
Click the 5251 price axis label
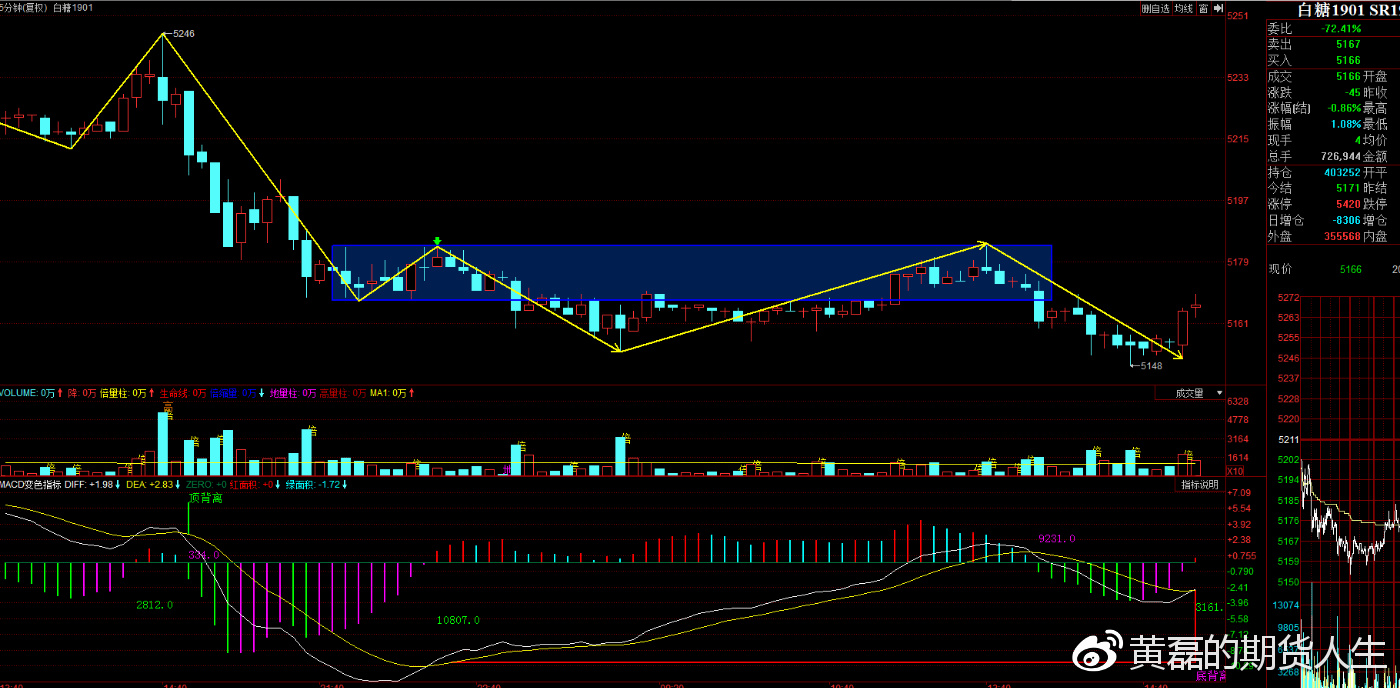pyautogui.click(x=1238, y=16)
